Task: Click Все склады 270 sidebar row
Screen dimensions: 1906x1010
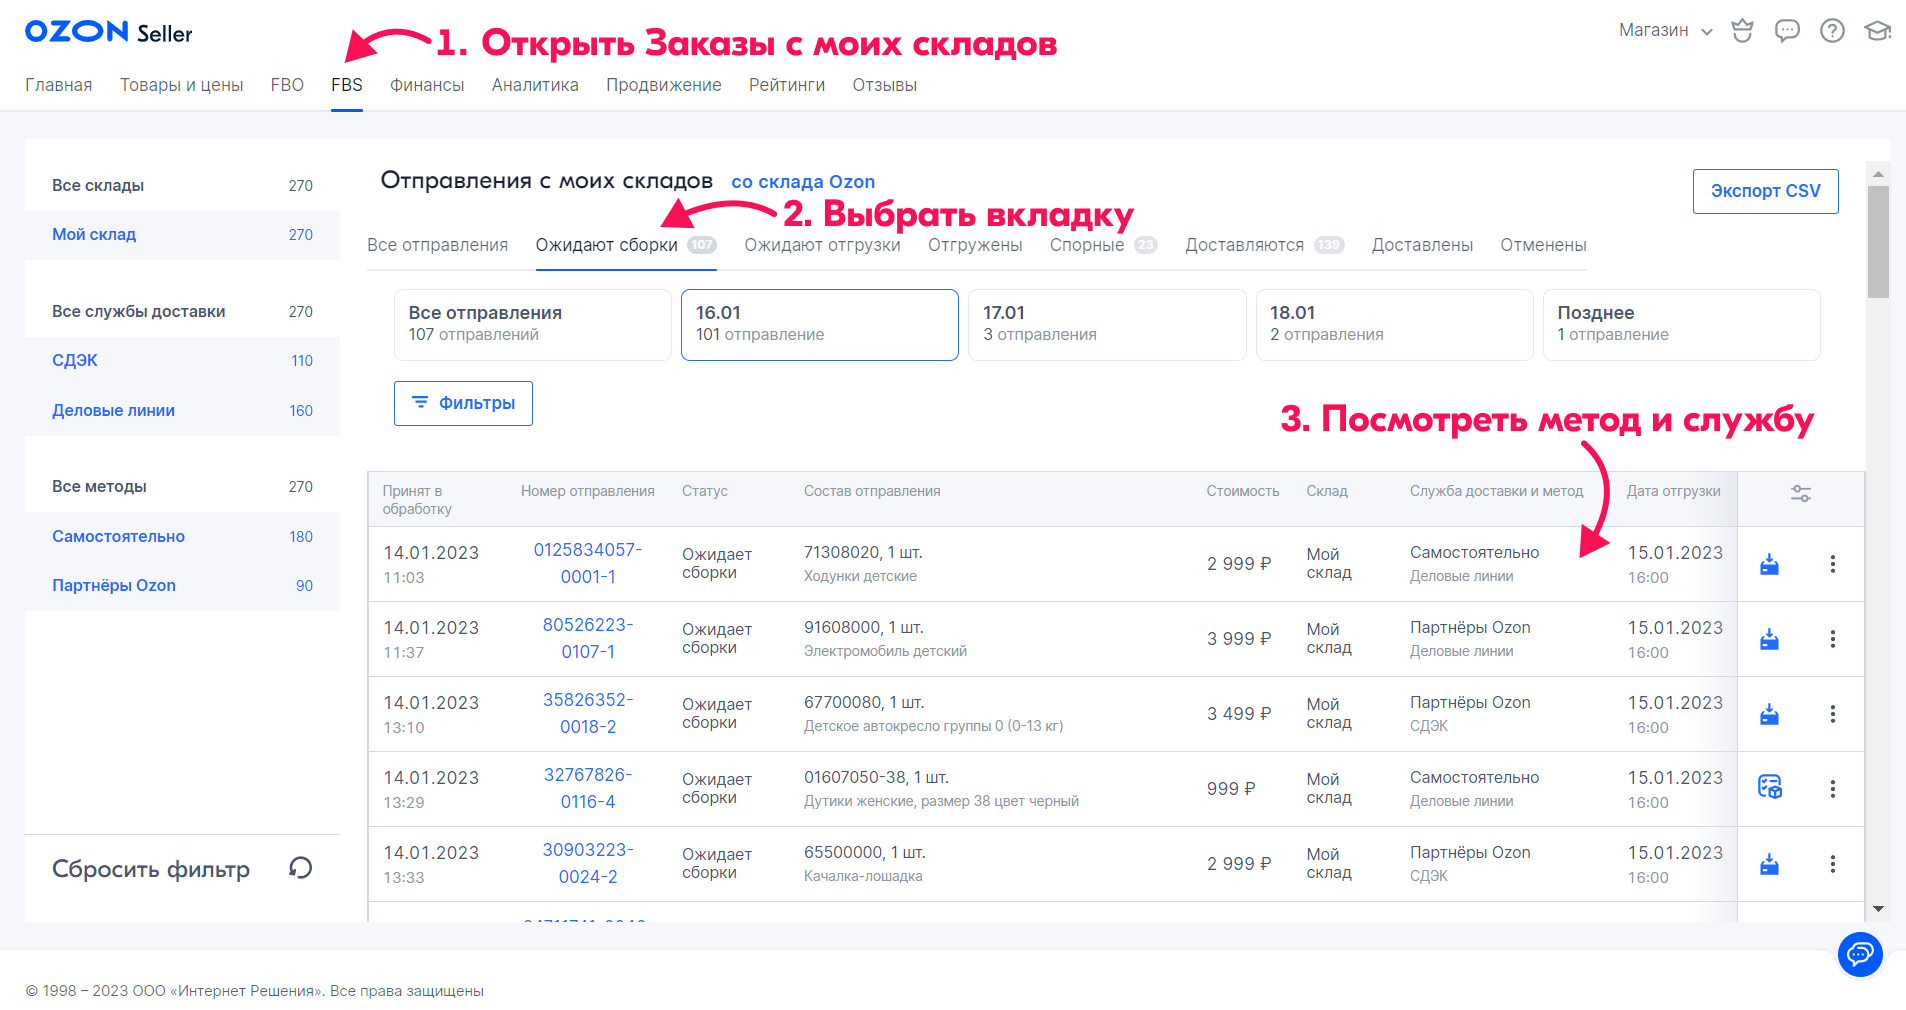Action: (182, 186)
